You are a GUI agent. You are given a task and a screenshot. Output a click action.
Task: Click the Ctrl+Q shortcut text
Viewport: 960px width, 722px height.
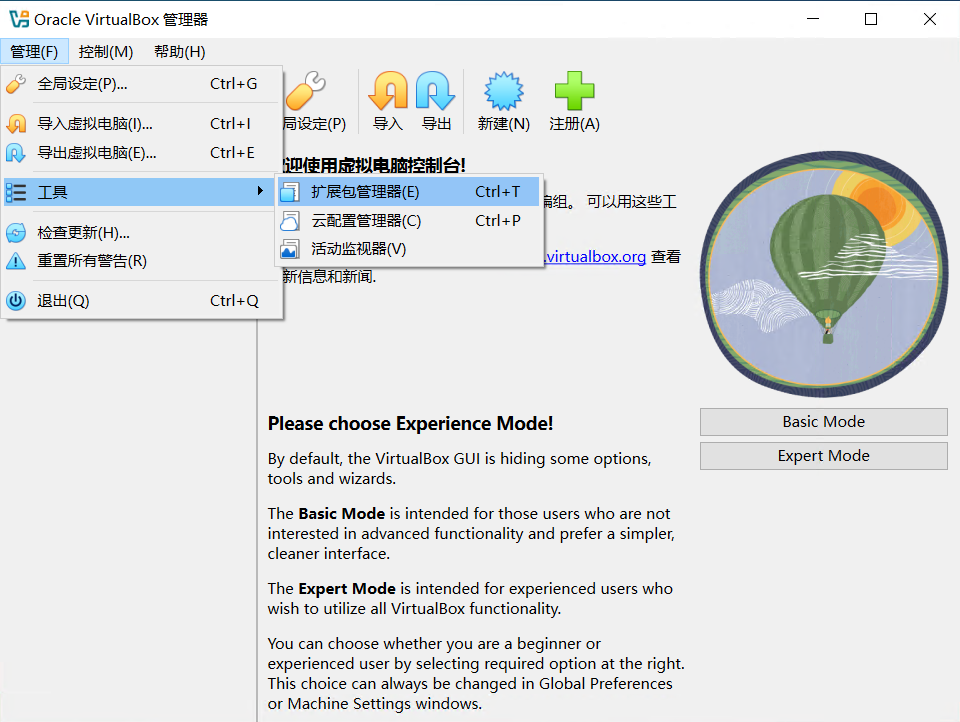coord(234,301)
